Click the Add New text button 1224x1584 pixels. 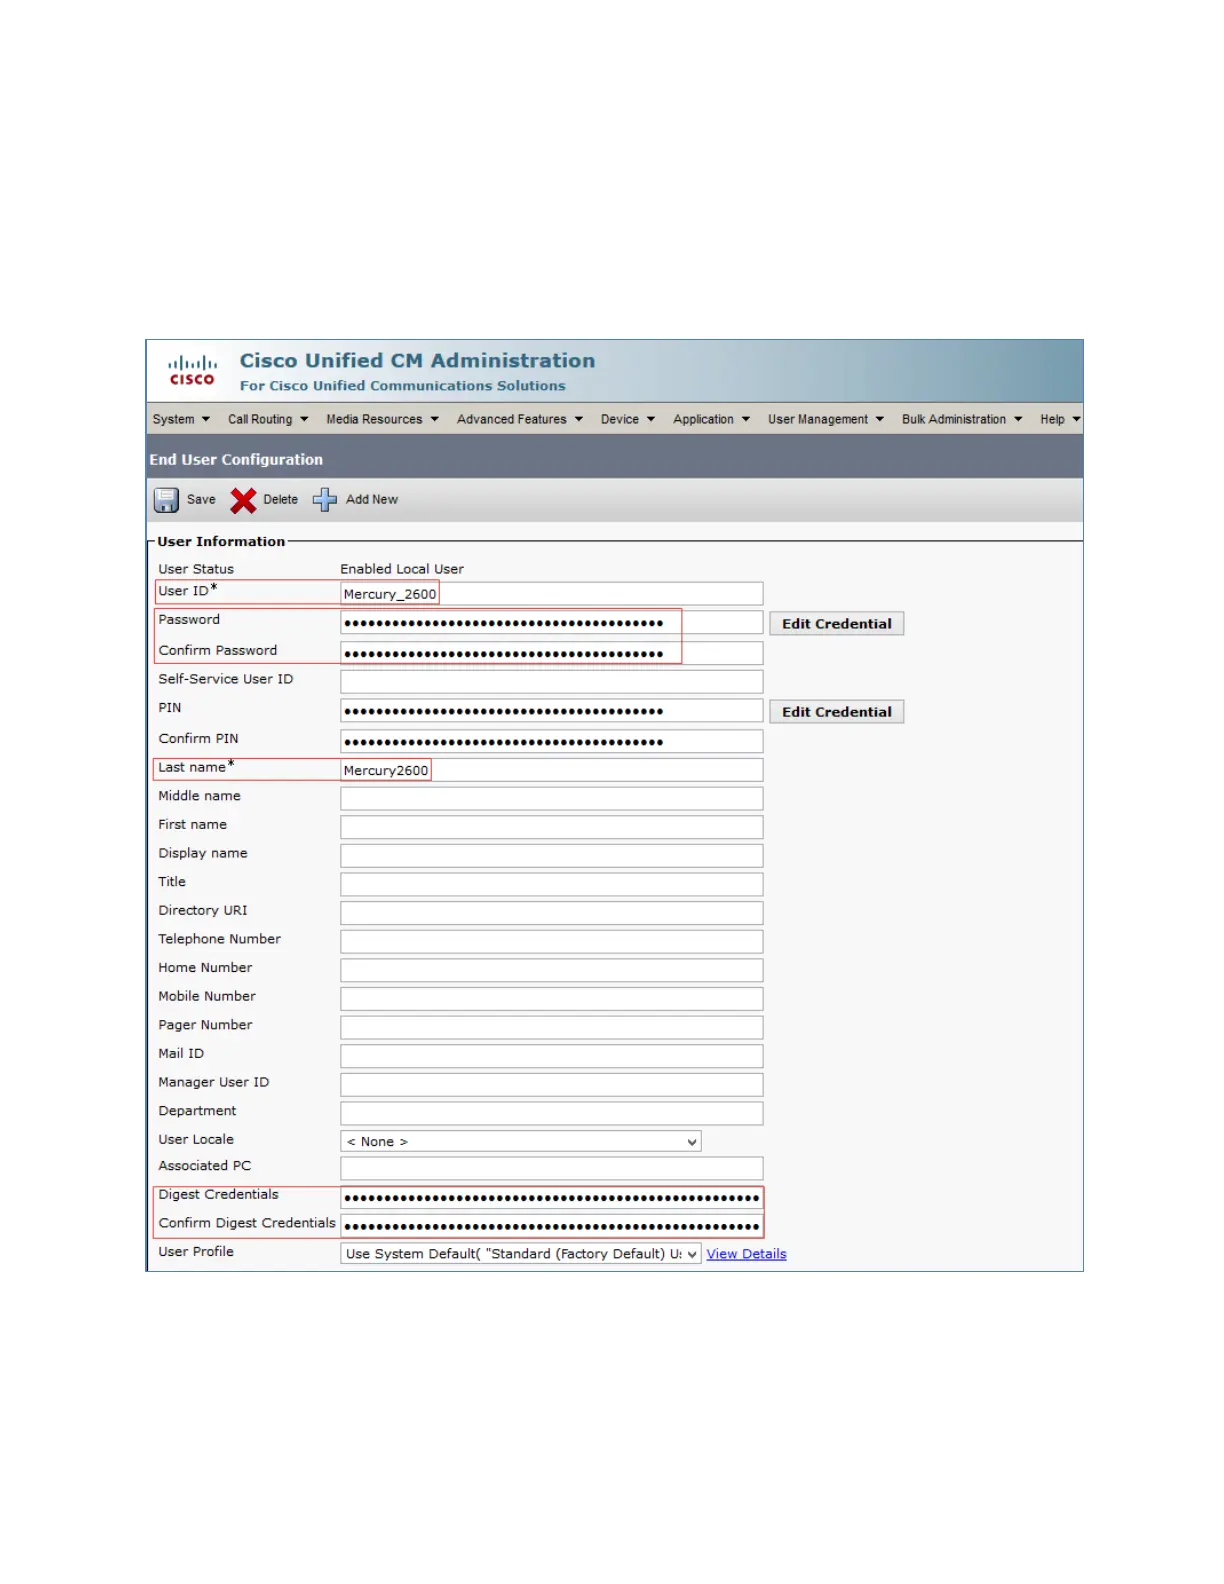pos(372,500)
